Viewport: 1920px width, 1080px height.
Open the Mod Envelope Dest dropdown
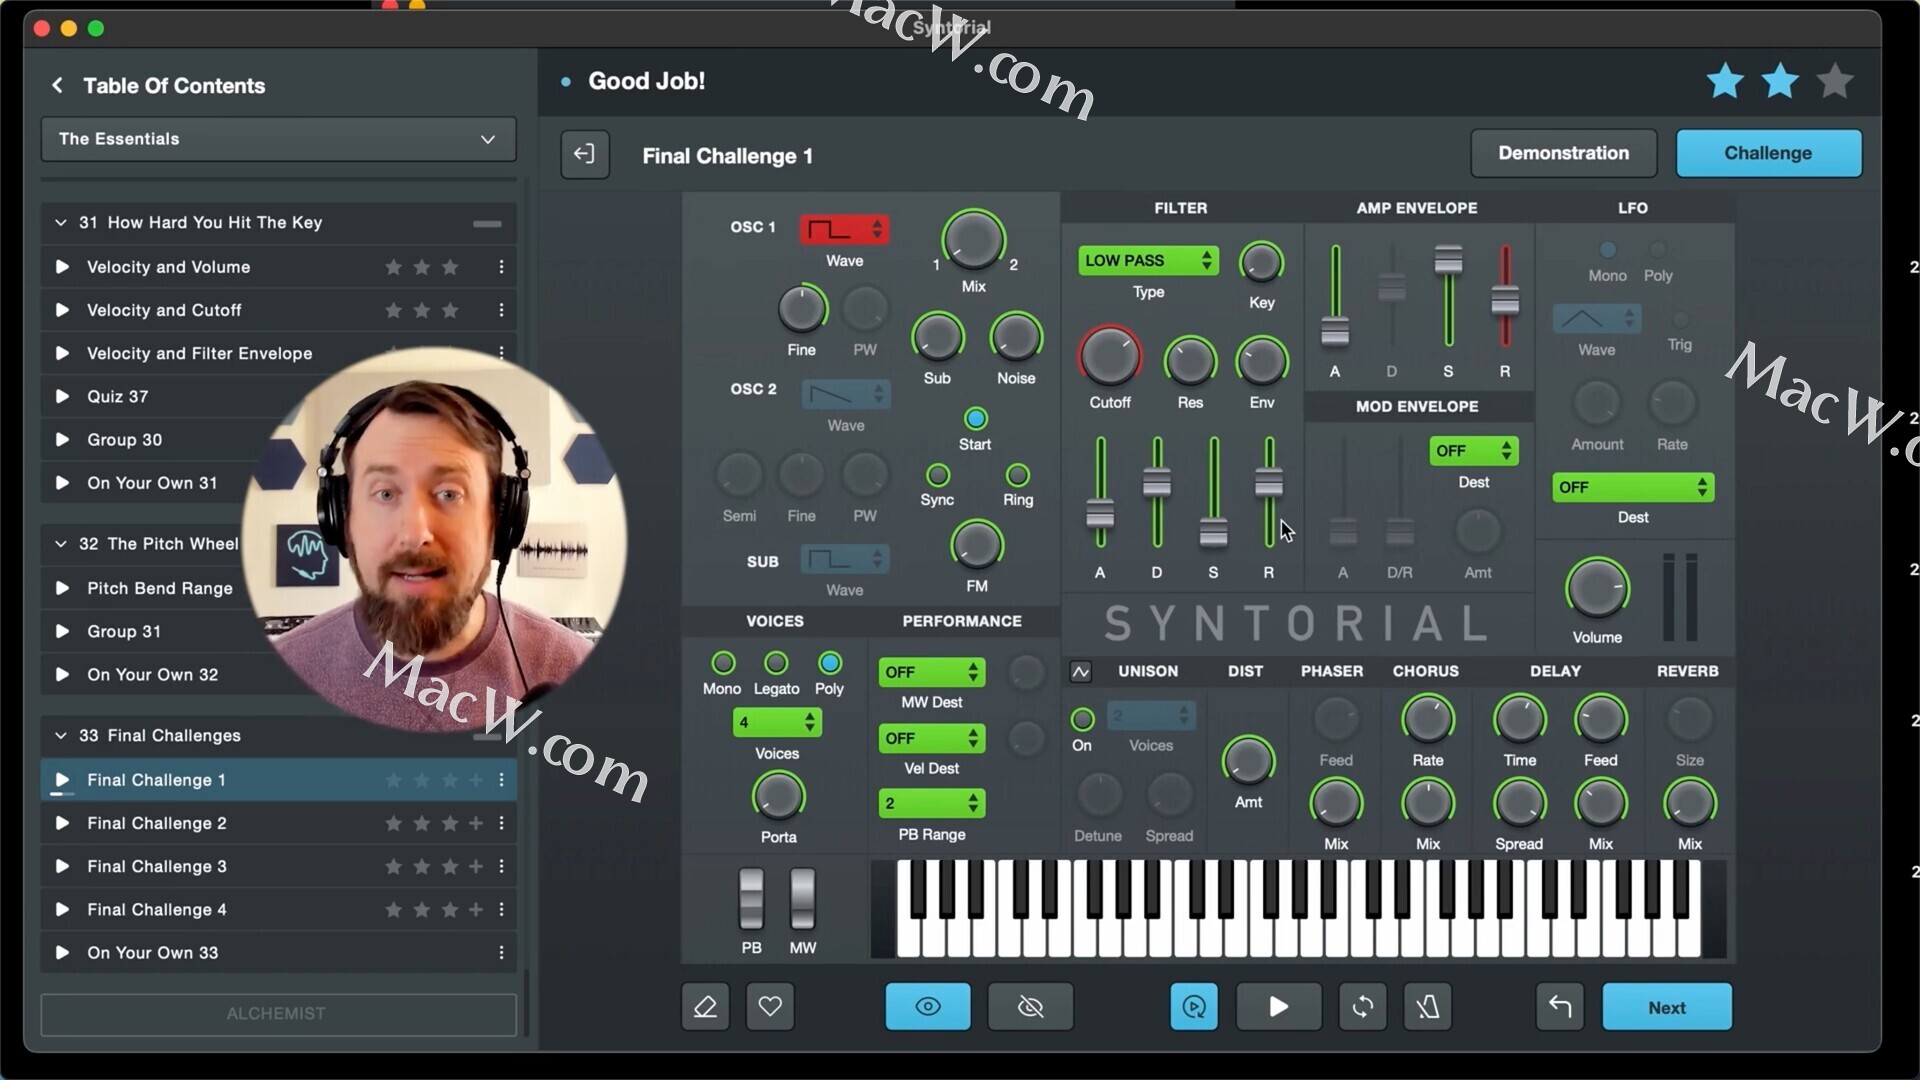click(x=1474, y=451)
